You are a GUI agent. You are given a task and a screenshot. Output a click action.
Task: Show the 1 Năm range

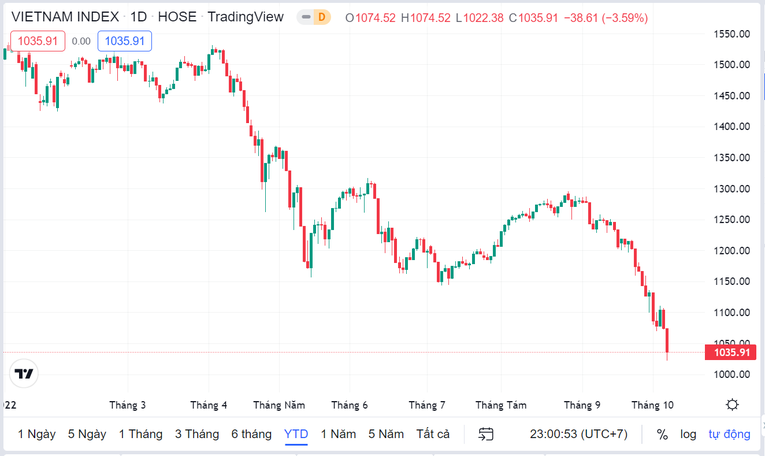[338, 434]
